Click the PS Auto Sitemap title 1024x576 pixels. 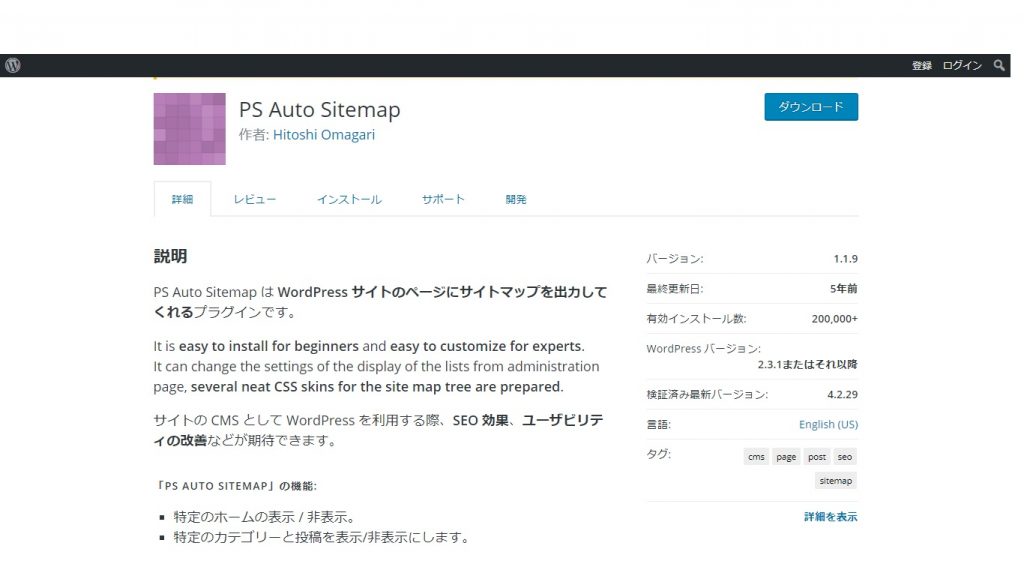[319, 109]
